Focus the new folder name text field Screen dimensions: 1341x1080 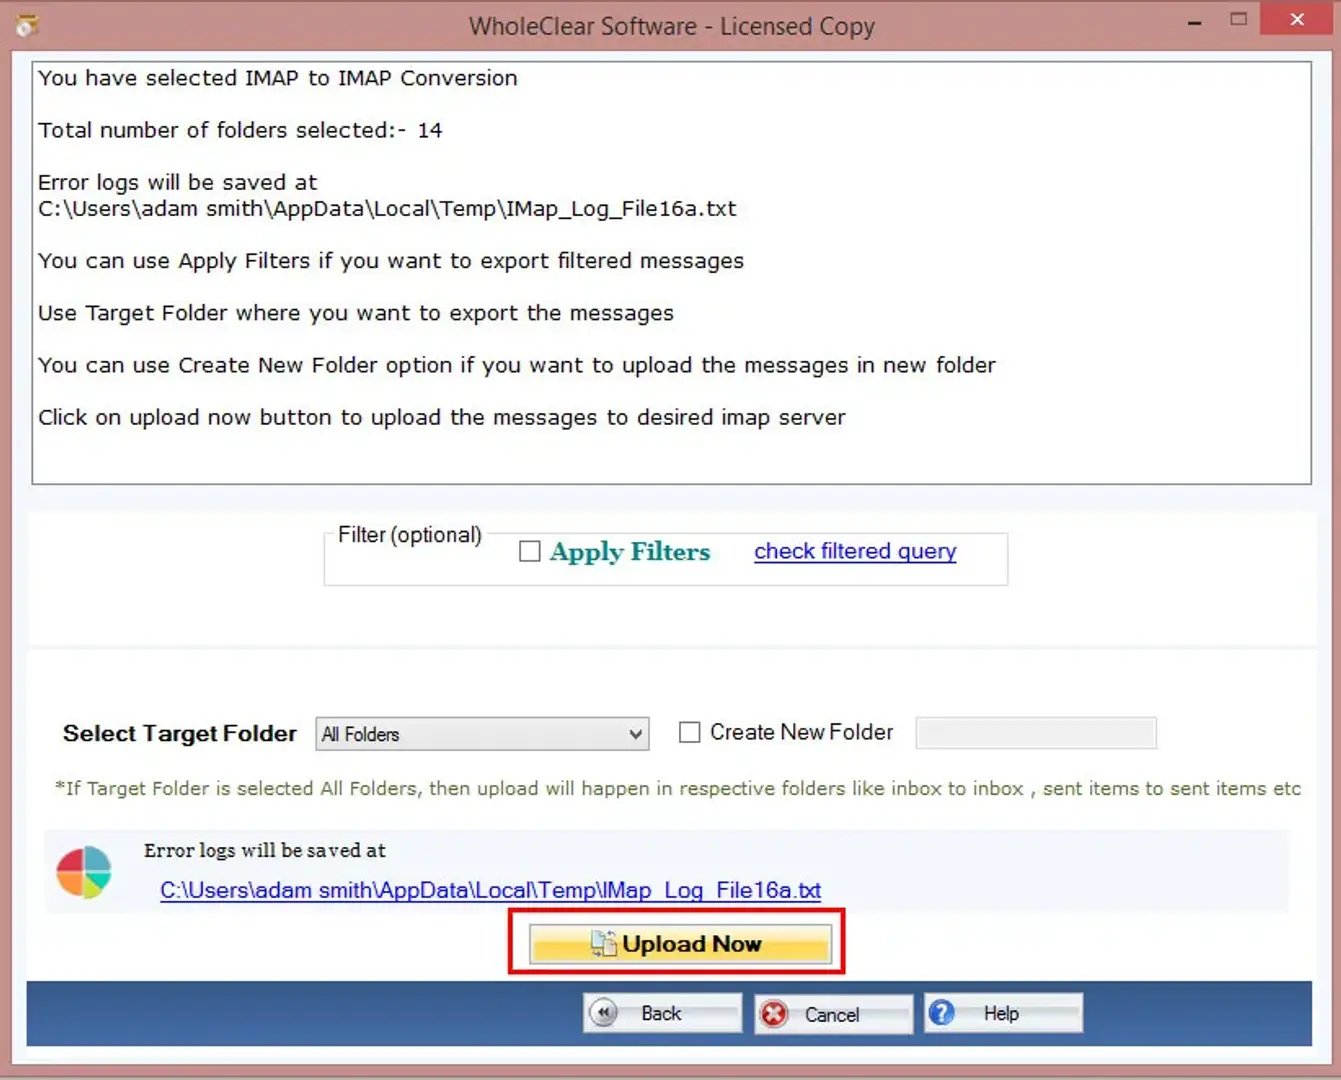point(1036,733)
